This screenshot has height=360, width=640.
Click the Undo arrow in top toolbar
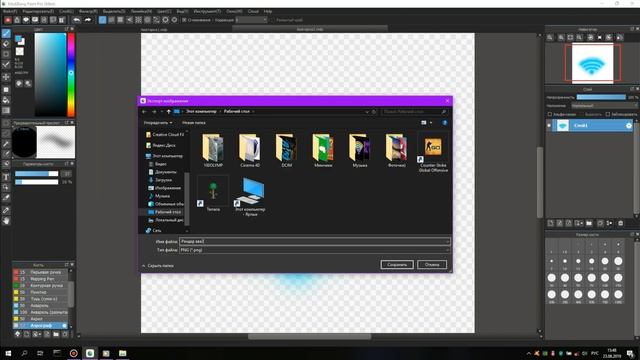coord(77,20)
